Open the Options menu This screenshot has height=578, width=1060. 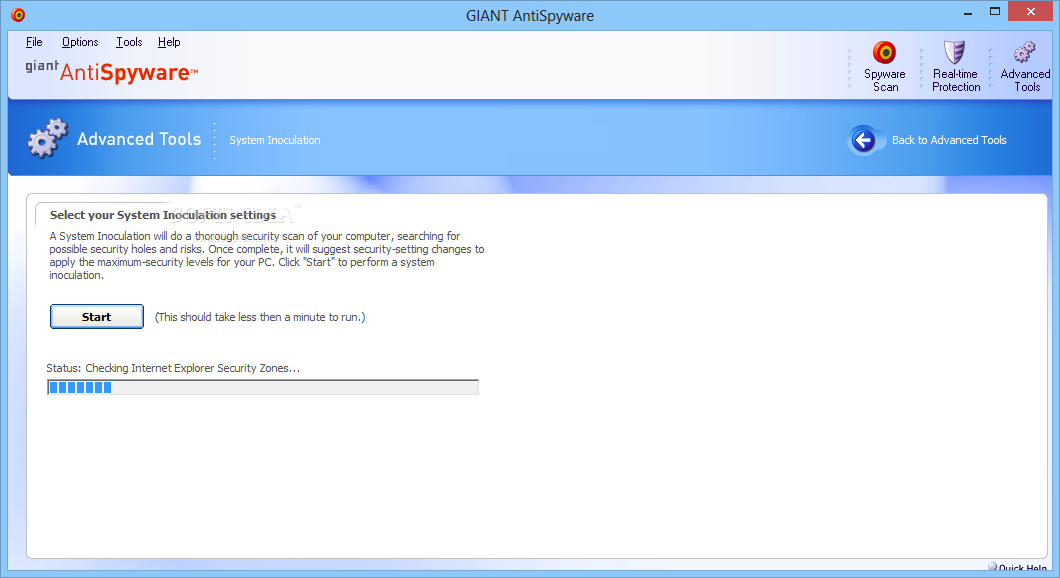coord(80,42)
